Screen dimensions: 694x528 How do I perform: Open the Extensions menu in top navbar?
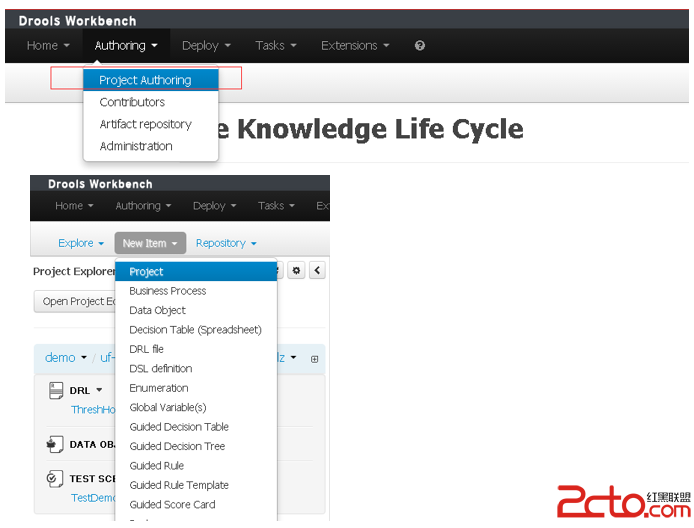tap(355, 46)
